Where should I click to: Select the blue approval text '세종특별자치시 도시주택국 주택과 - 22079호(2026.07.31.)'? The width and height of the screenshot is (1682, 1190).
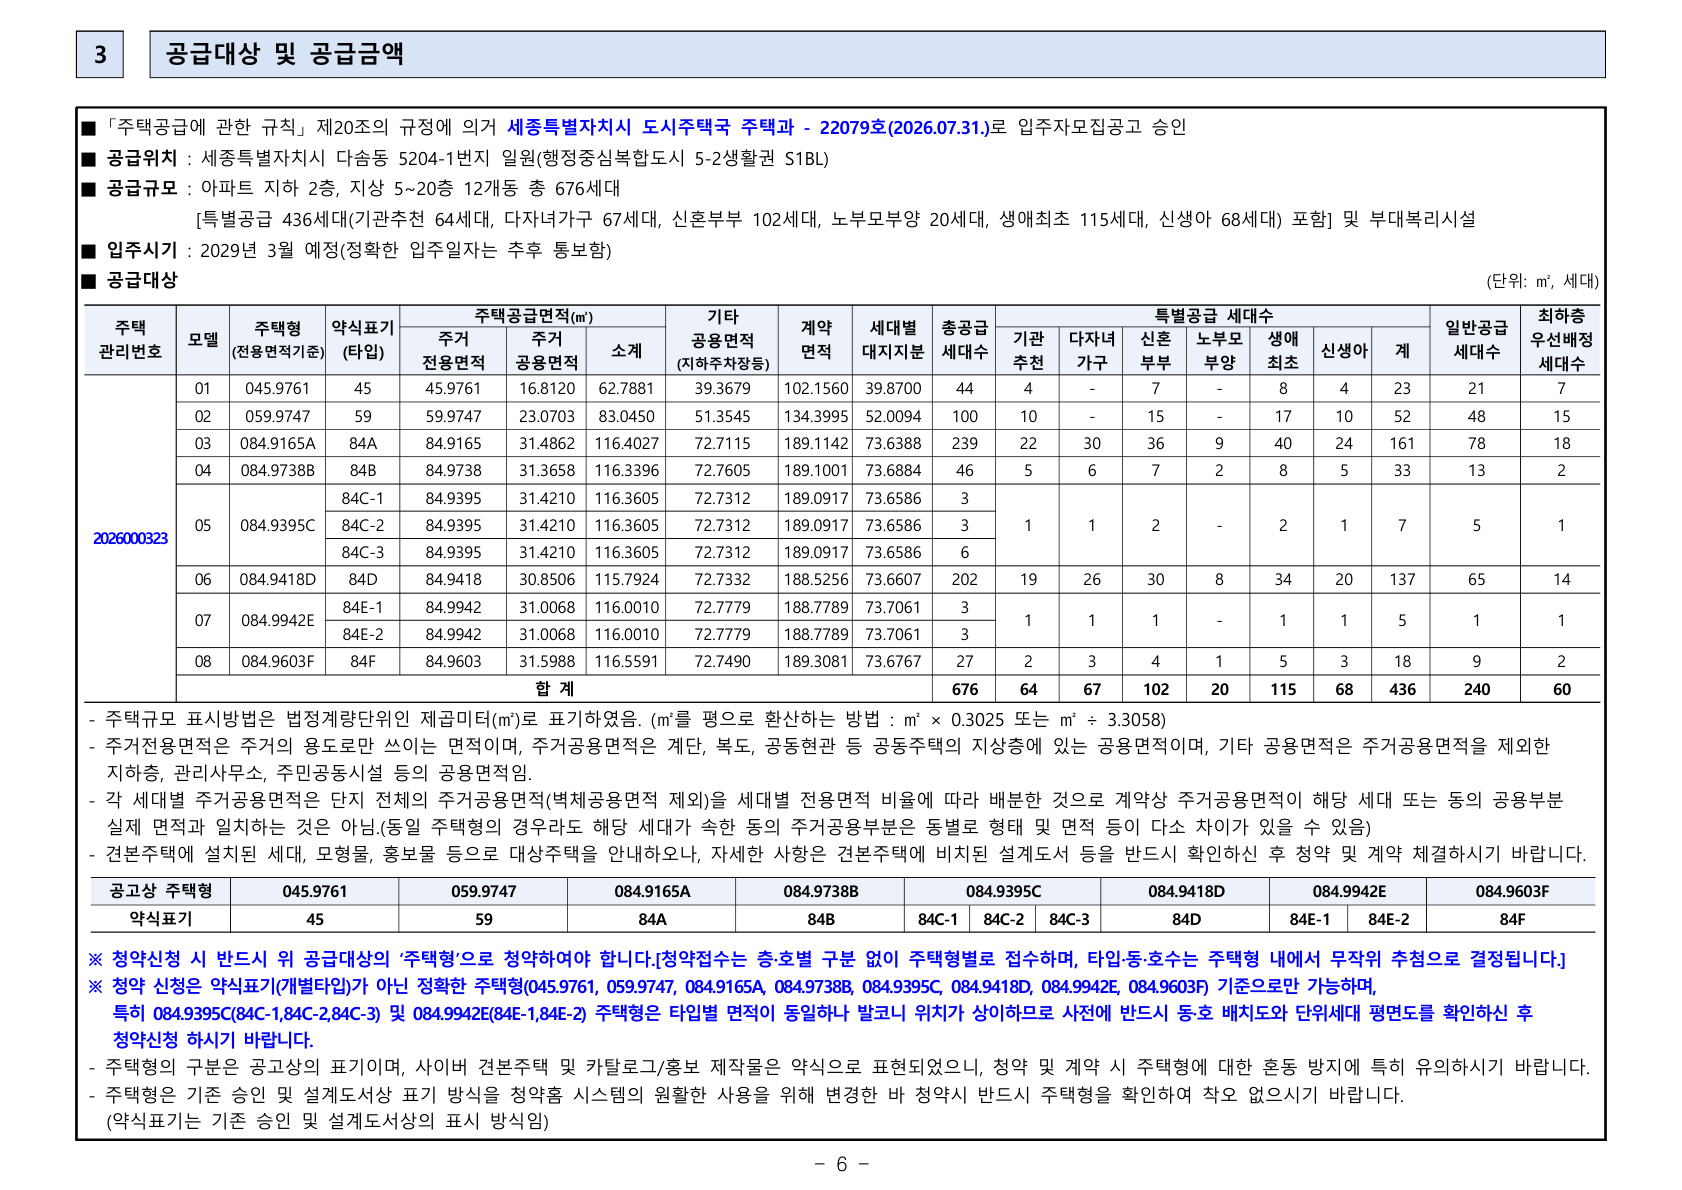tap(749, 127)
